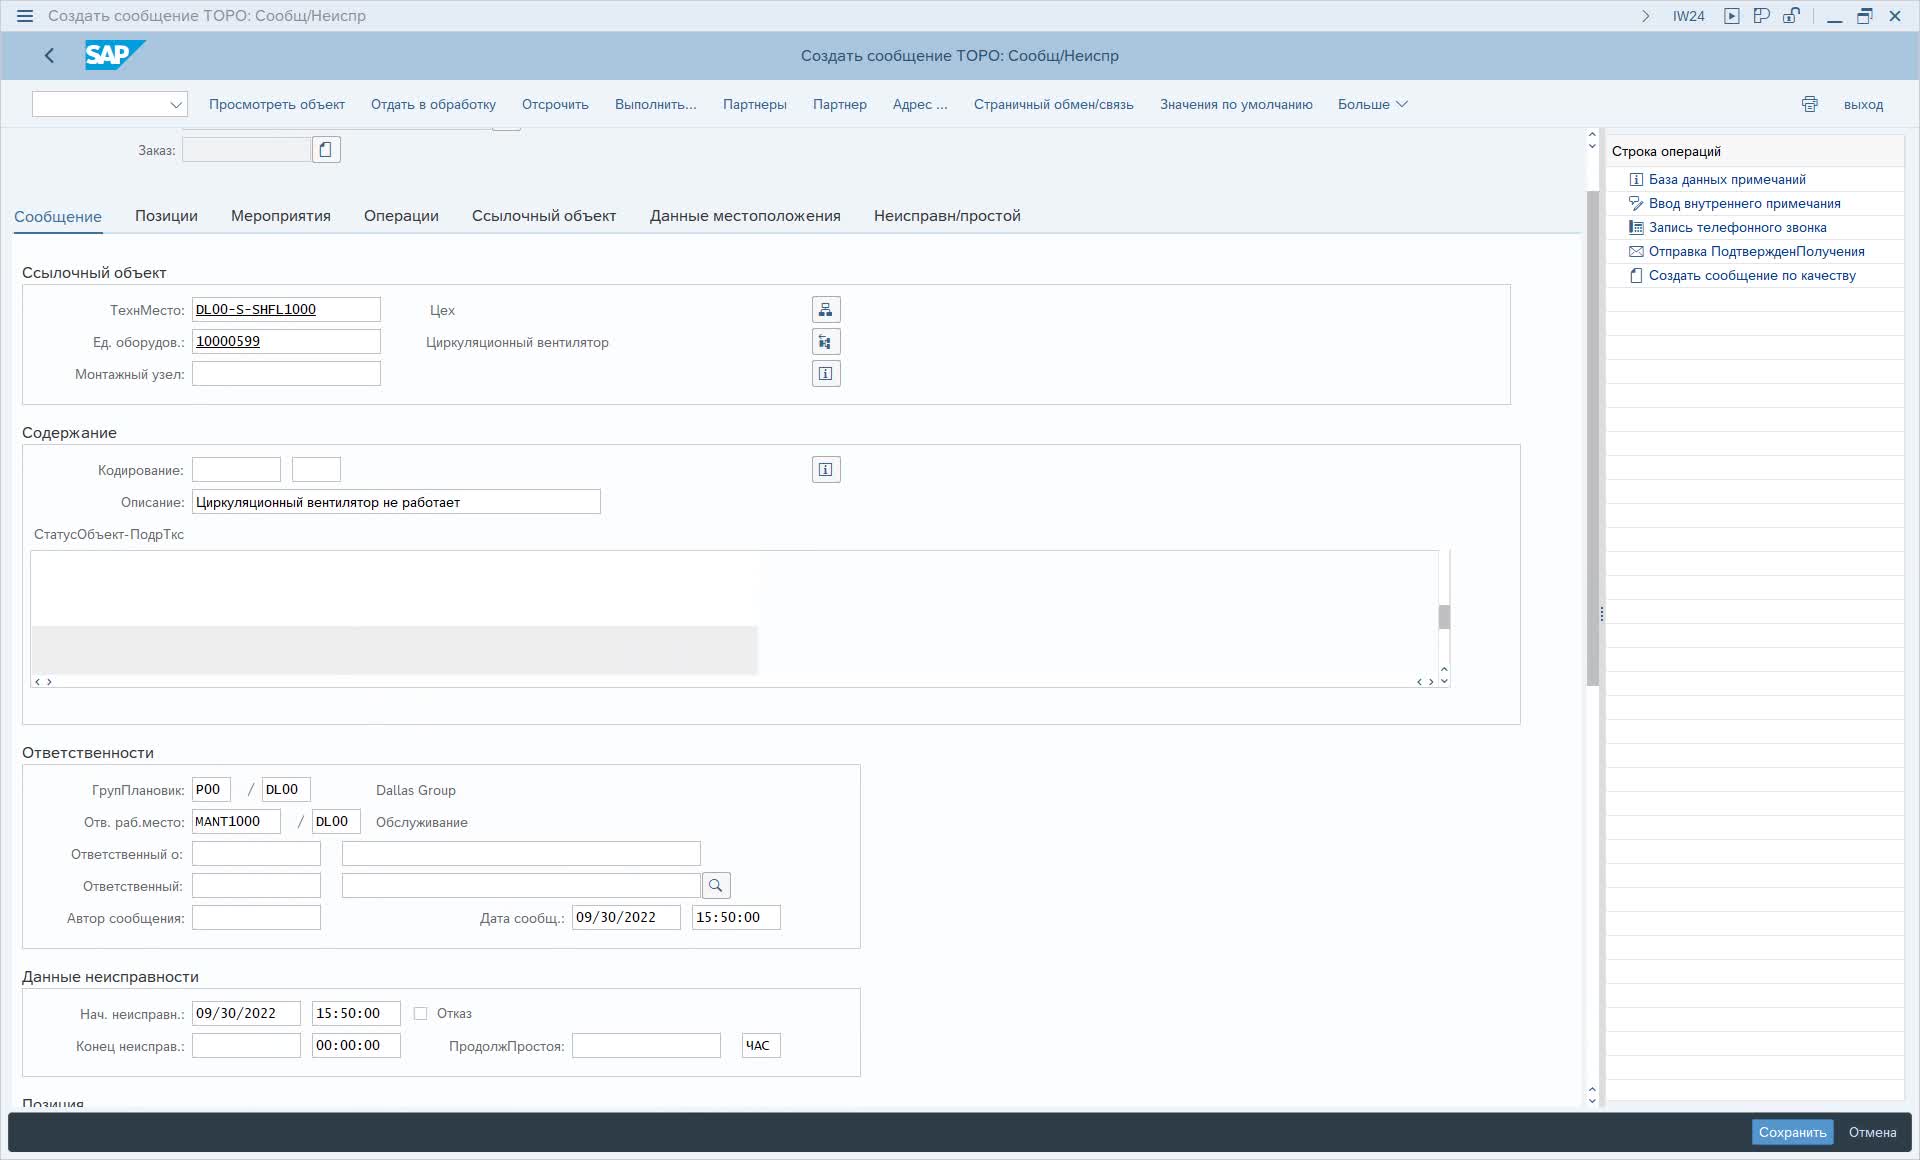Click the play icon in the title bar
The image size is (1920, 1160).
click(x=1732, y=16)
